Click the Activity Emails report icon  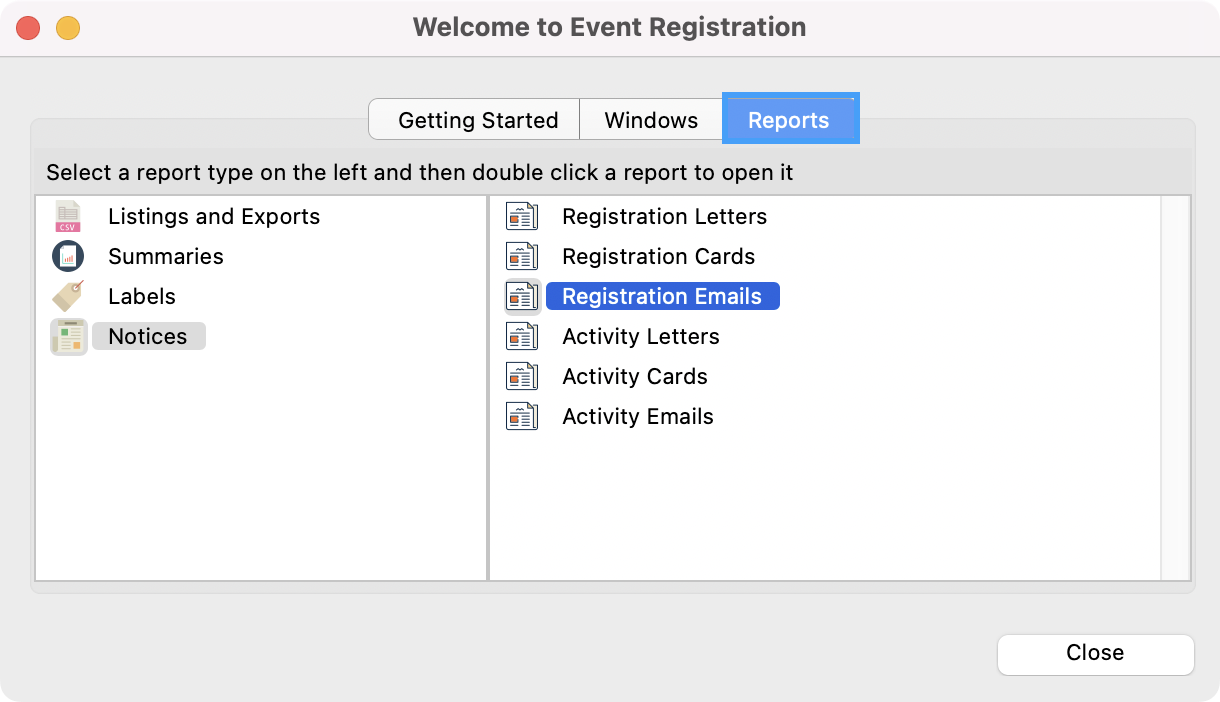point(522,417)
